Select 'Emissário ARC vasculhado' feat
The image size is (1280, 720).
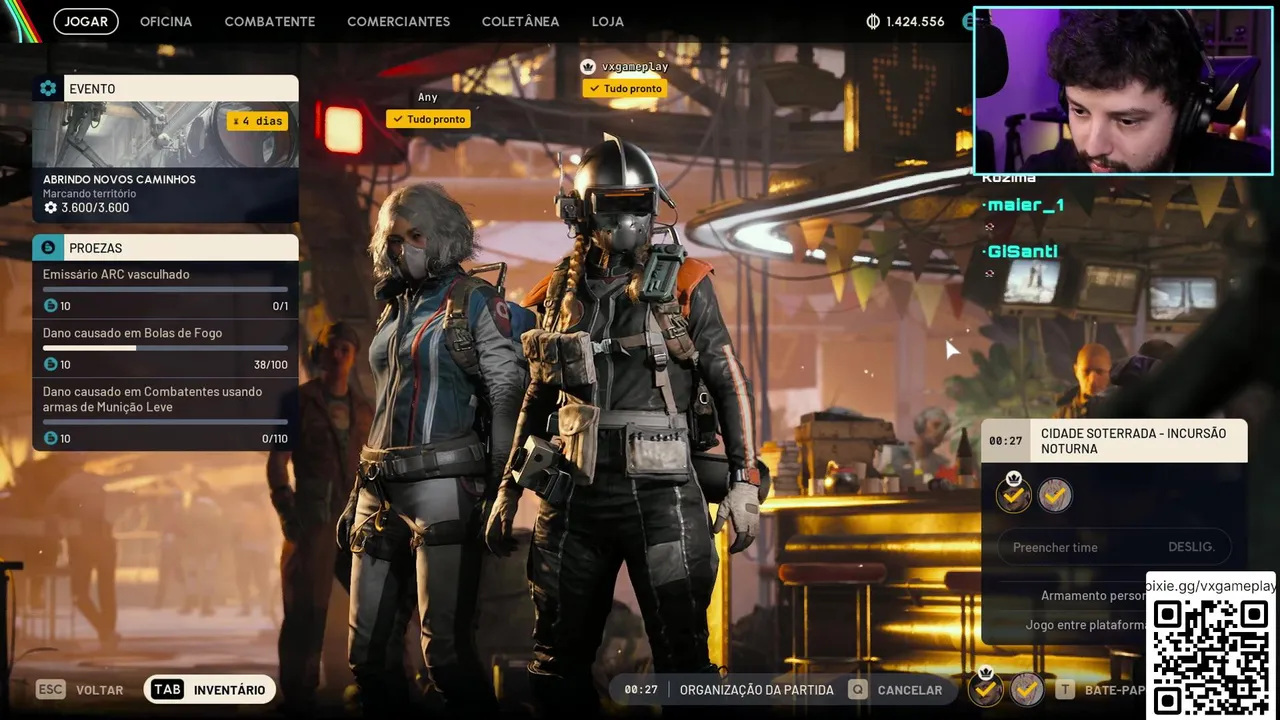[x=116, y=274]
